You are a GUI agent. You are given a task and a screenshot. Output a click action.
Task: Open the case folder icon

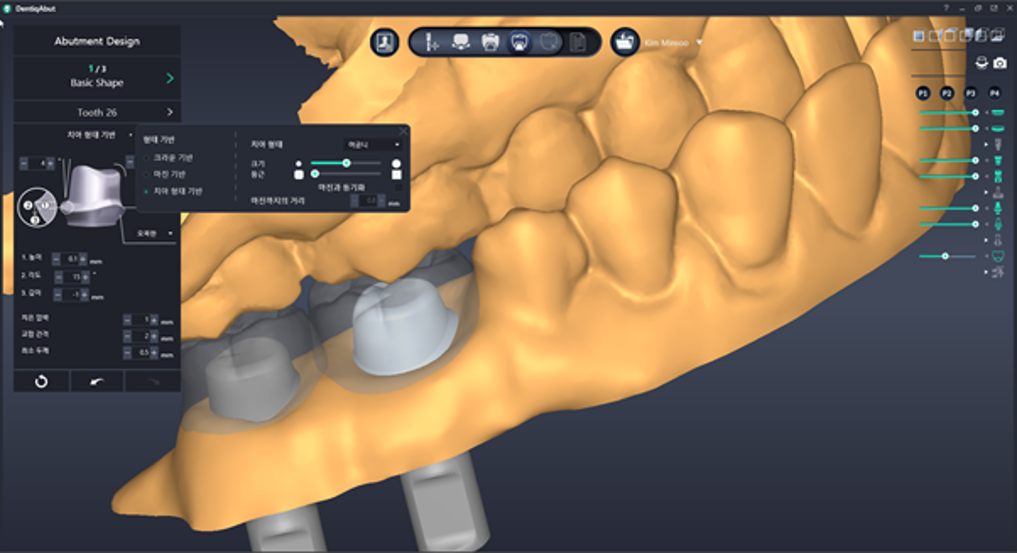(x=625, y=42)
